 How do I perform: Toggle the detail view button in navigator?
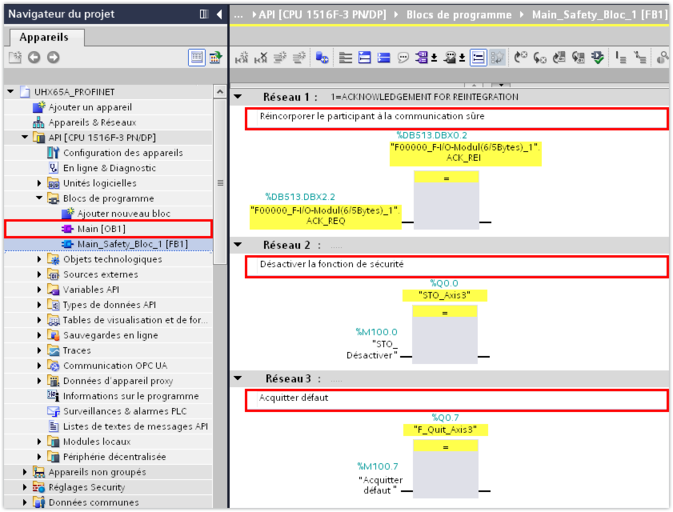197,58
